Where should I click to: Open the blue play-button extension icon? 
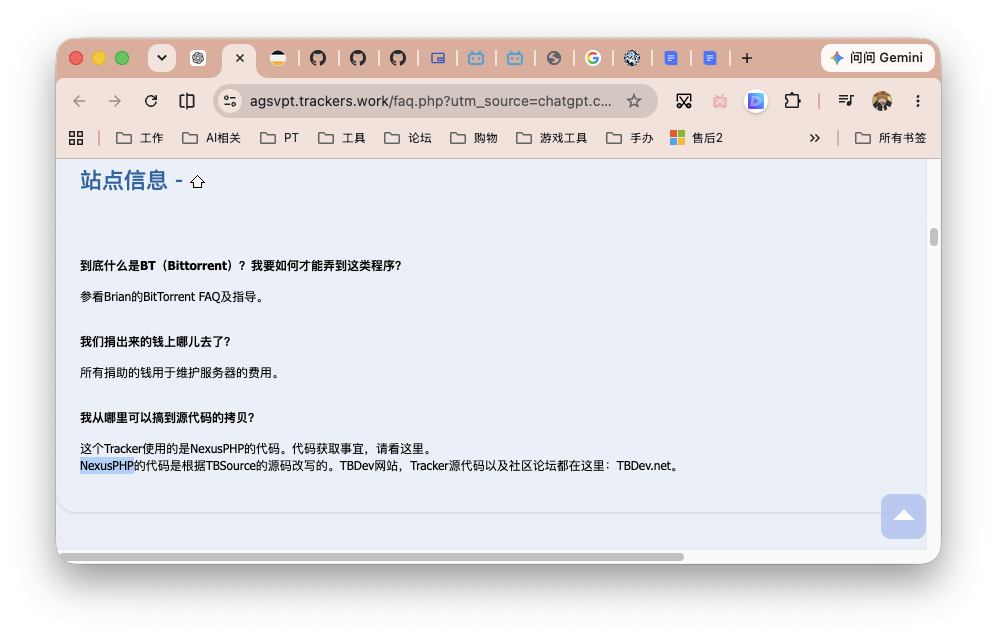(x=756, y=101)
